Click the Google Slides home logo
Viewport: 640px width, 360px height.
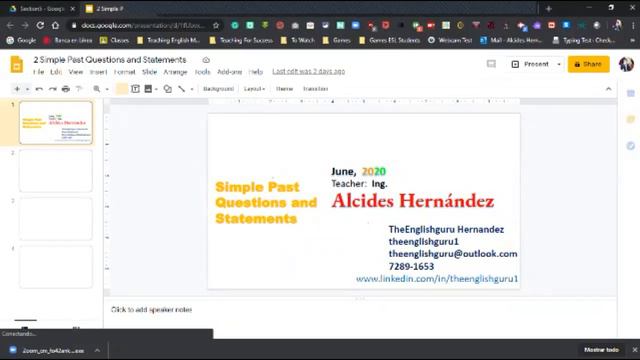tap(17, 64)
